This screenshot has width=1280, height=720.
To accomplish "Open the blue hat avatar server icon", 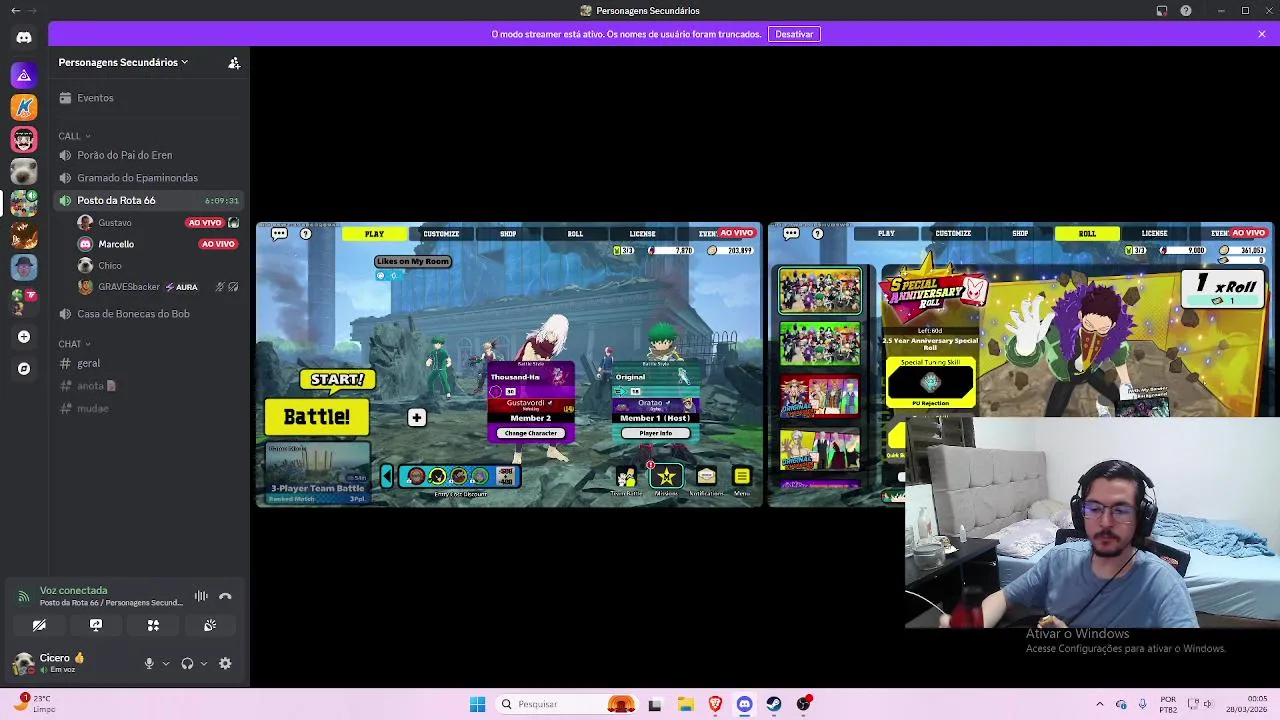I will pyautogui.click(x=24, y=267).
